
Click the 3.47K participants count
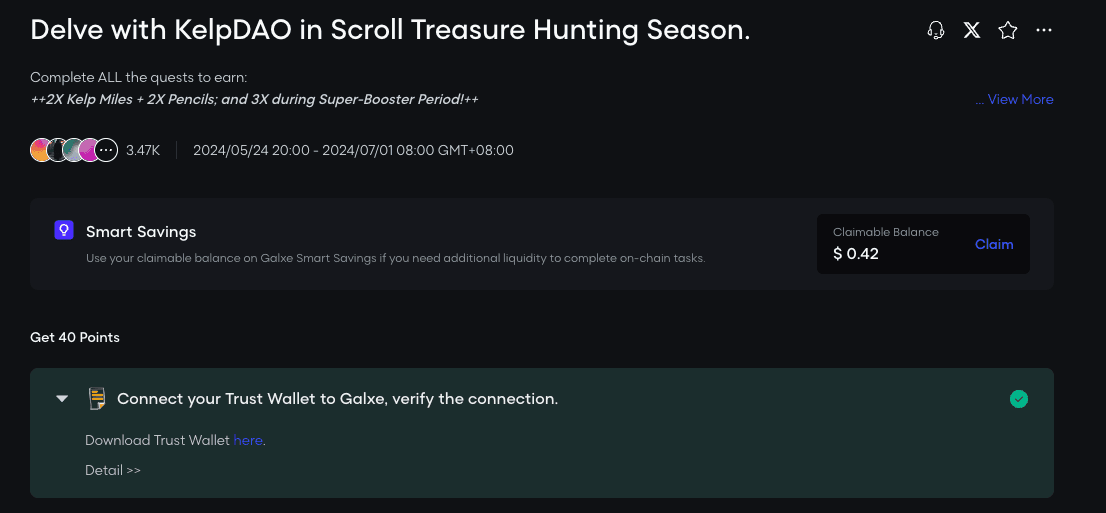coord(143,150)
